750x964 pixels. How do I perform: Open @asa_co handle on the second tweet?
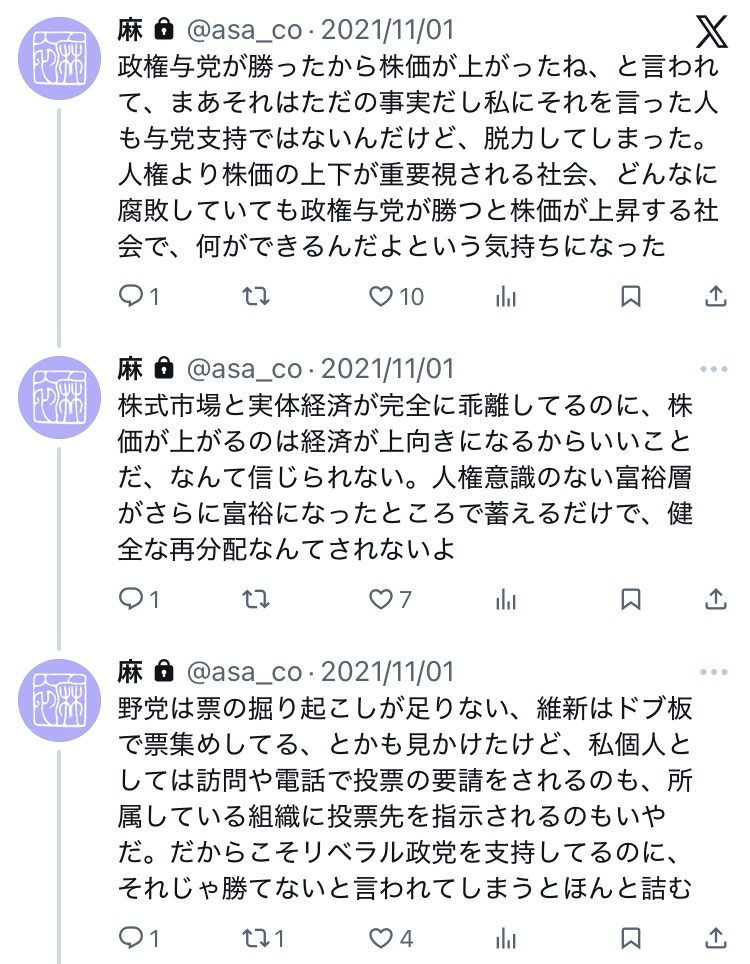(x=244, y=369)
